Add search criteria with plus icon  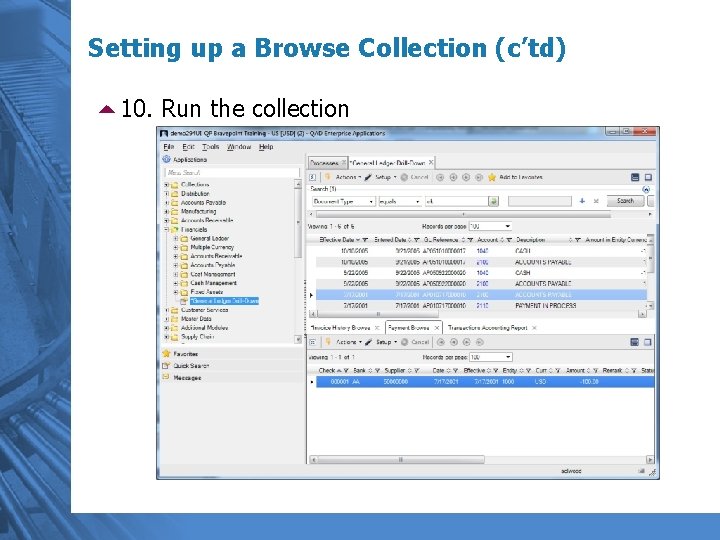point(582,201)
